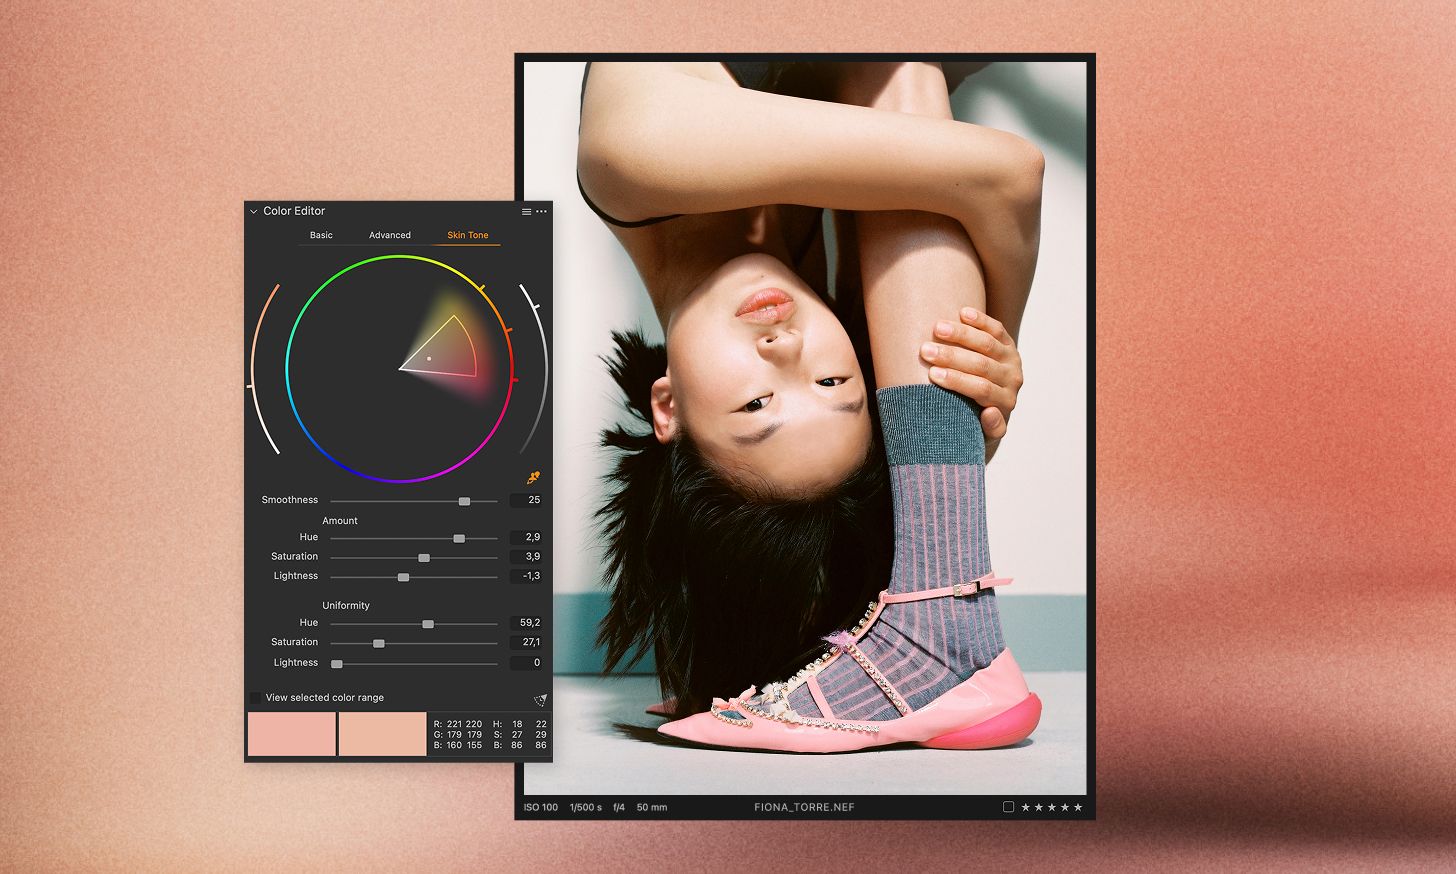Toggle the checkbox beside the rating stars

point(1007,806)
